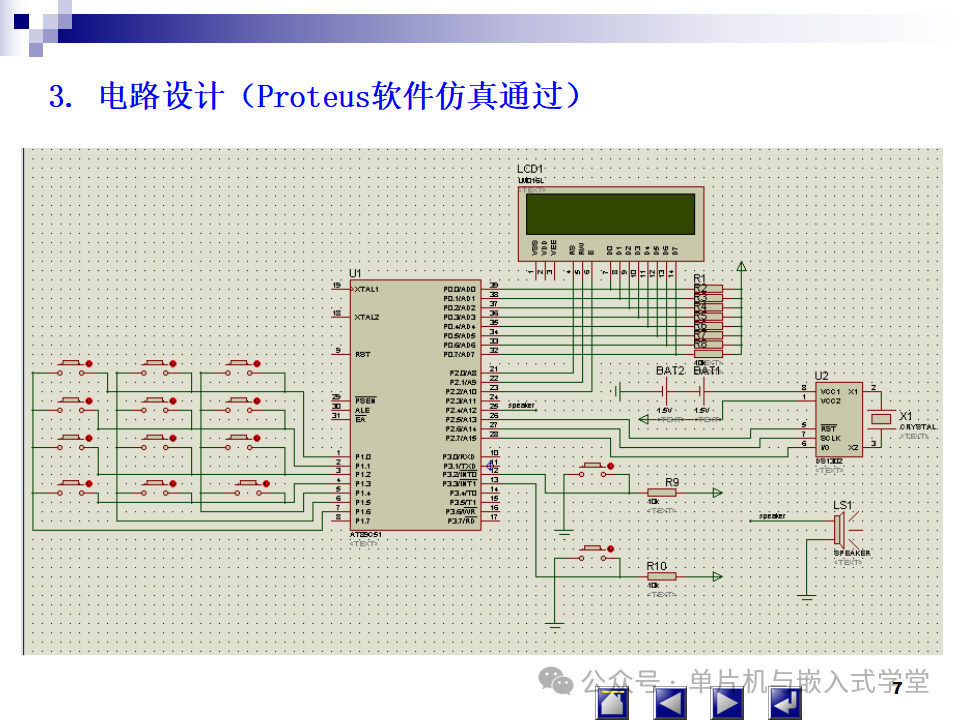Click the VCC1 pin label on U2
The height and width of the screenshot is (720, 960).
[x=830, y=391]
